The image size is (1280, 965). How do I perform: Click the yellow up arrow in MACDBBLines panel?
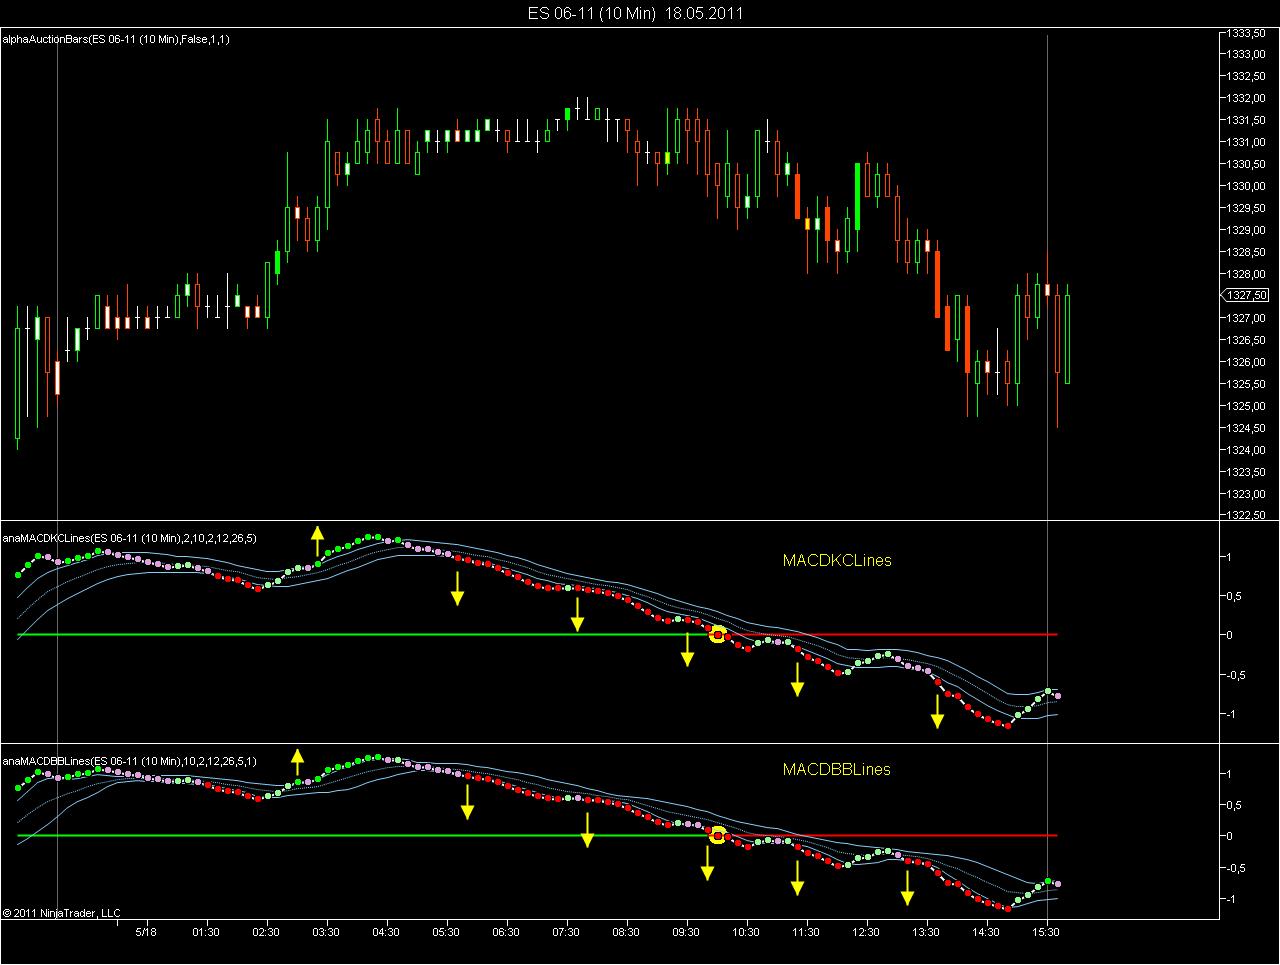coord(297,762)
